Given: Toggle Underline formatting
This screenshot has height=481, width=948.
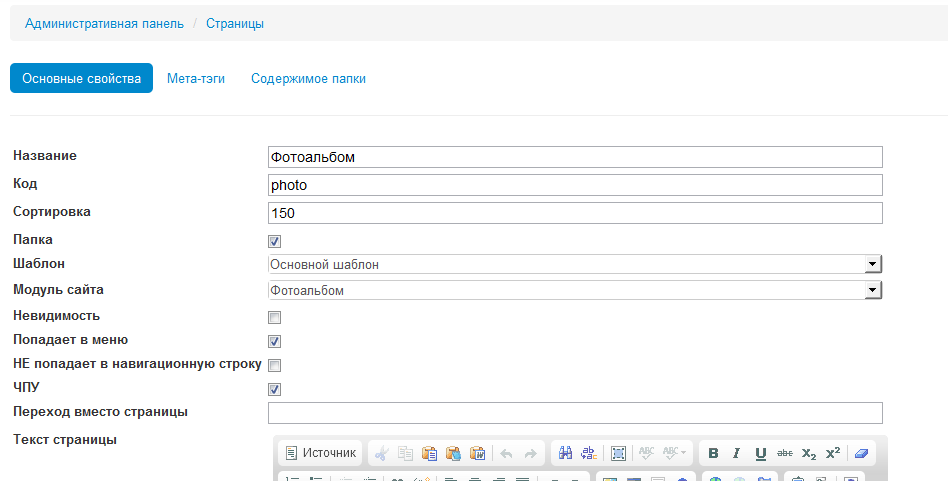Looking at the screenshot, I should click(x=761, y=453).
